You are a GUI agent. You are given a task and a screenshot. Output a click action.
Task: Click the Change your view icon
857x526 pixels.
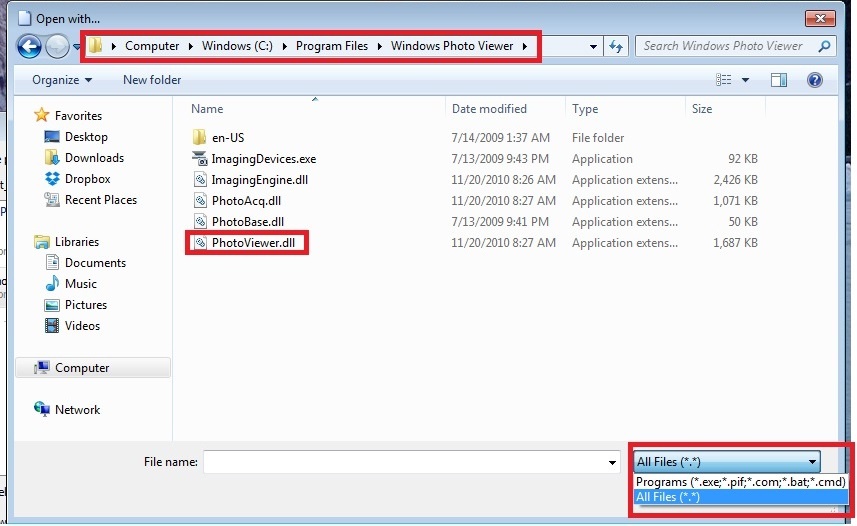click(x=724, y=80)
